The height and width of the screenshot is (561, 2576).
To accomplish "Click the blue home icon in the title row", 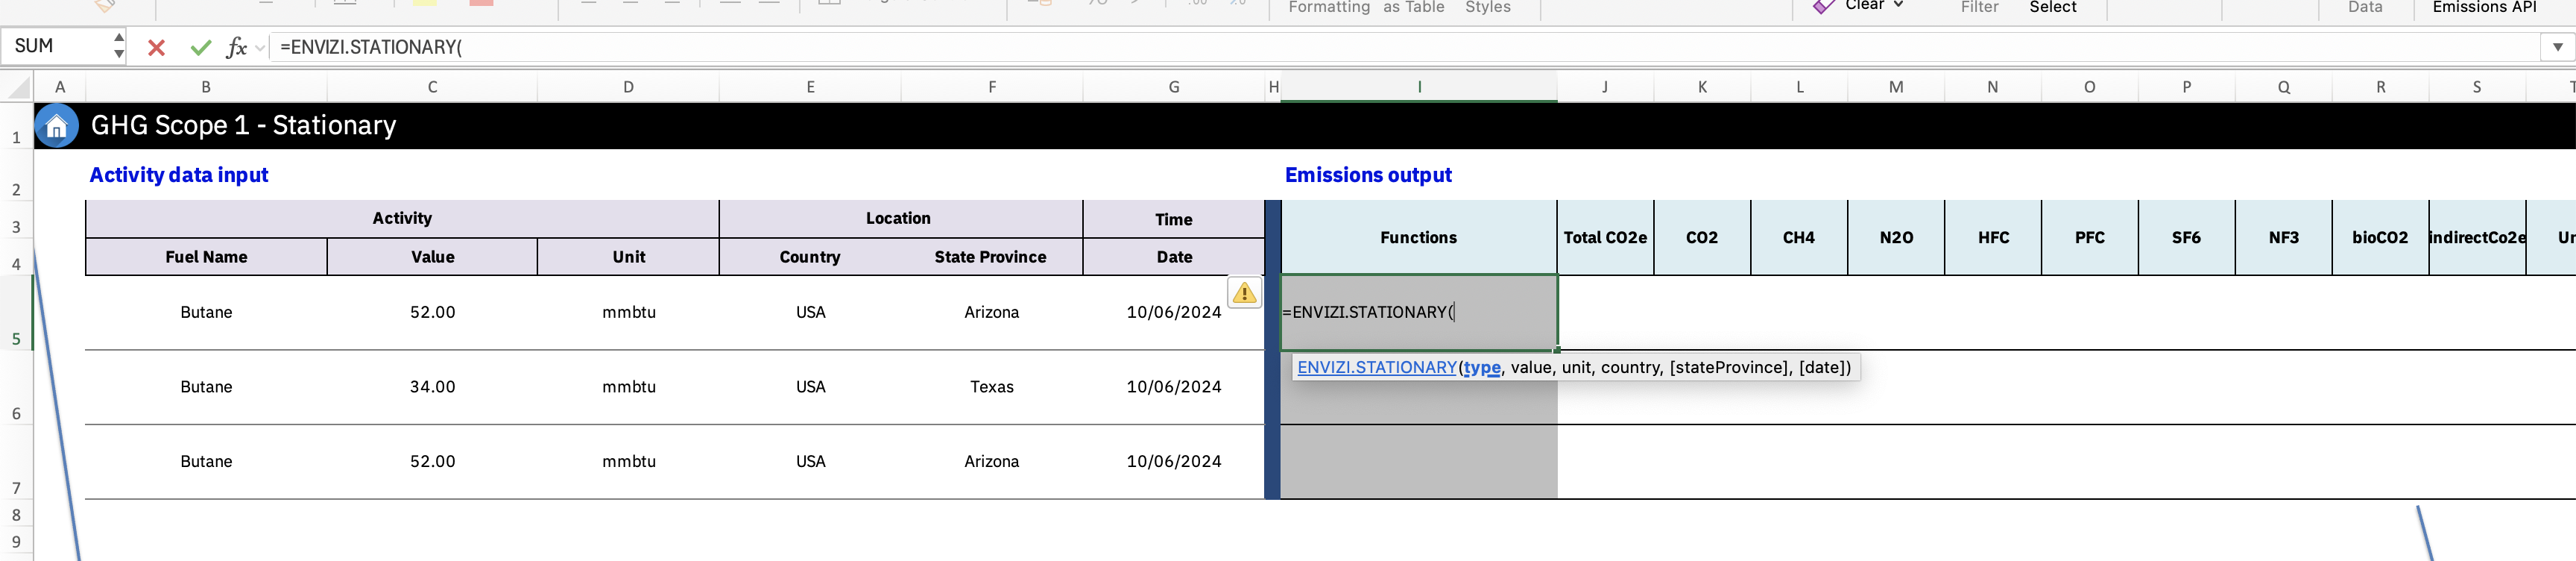I will pos(57,126).
